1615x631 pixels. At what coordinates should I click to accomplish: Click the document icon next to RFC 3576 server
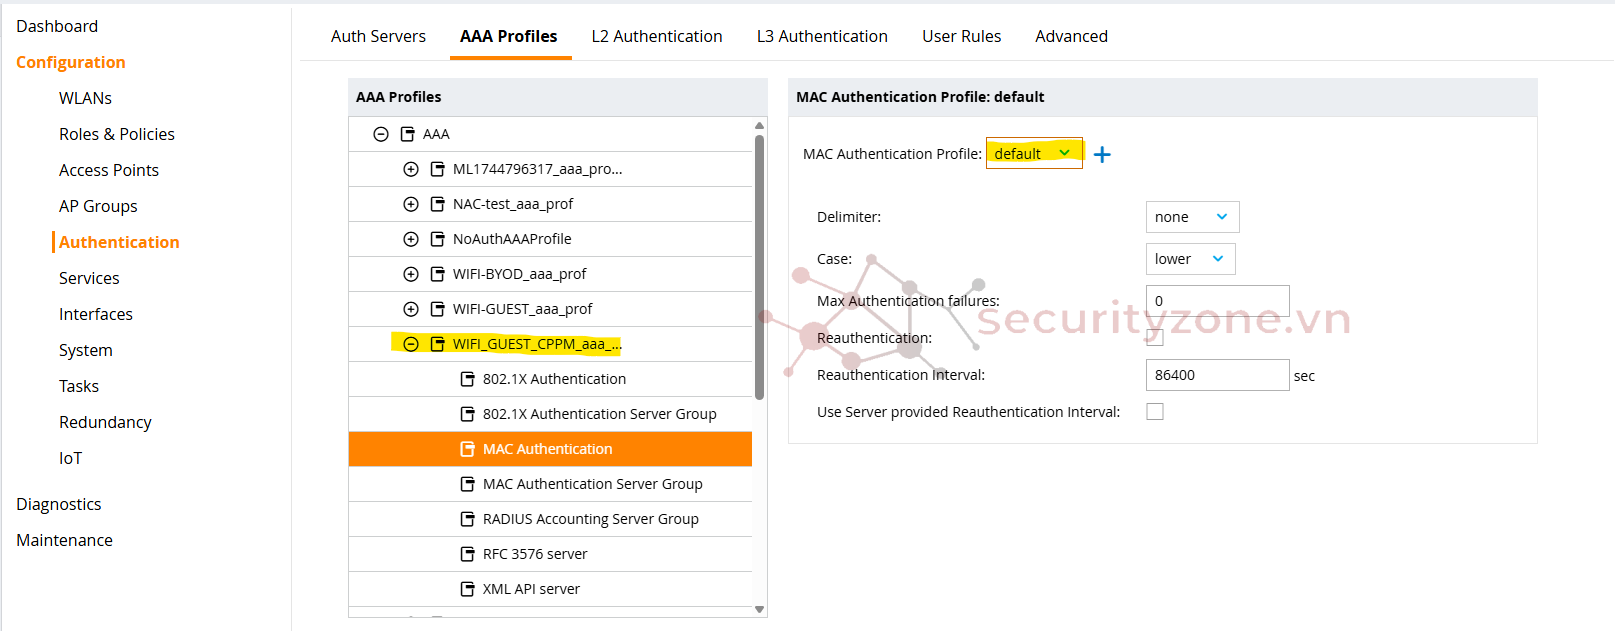pyautogui.click(x=467, y=554)
